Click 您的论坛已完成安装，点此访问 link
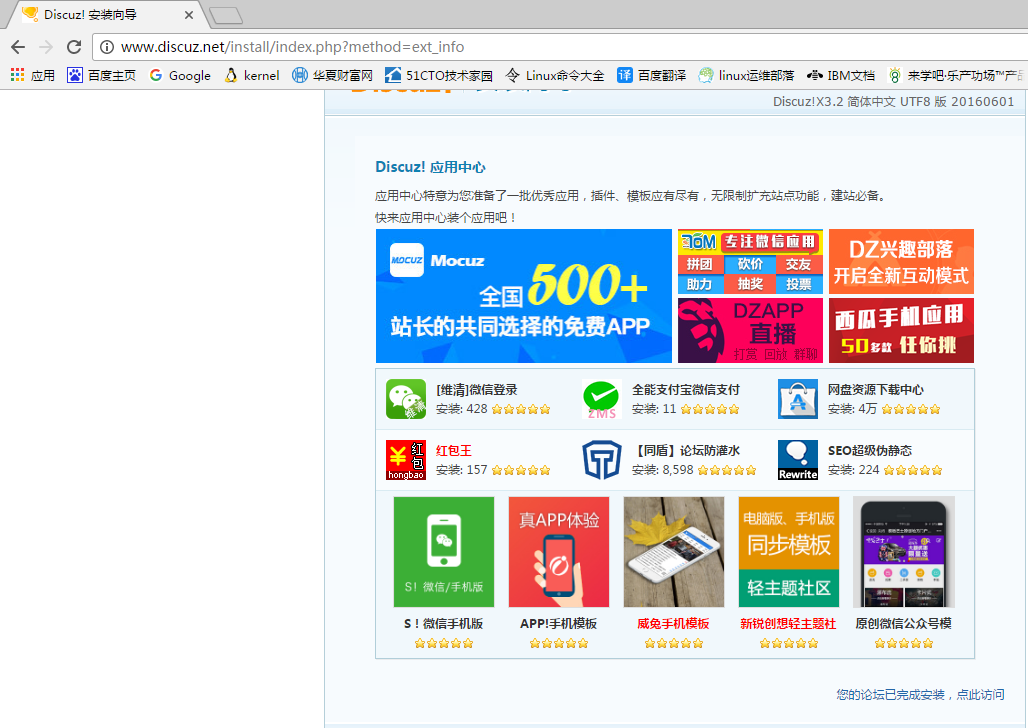The width and height of the screenshot is (1028, 728). tap(920, 695)
